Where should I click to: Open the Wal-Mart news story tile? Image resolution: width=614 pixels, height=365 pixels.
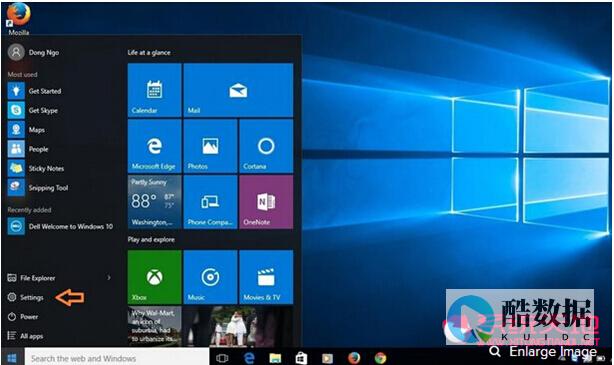pos(154,326)
